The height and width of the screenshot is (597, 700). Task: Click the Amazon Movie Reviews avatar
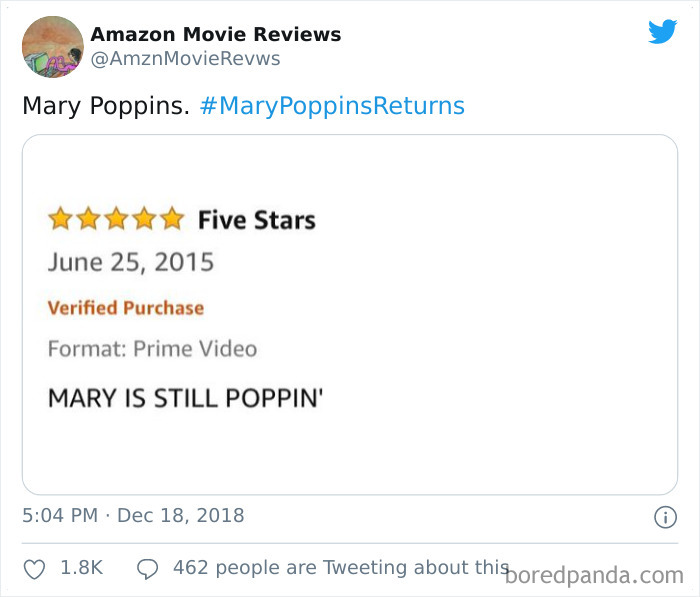52,46
